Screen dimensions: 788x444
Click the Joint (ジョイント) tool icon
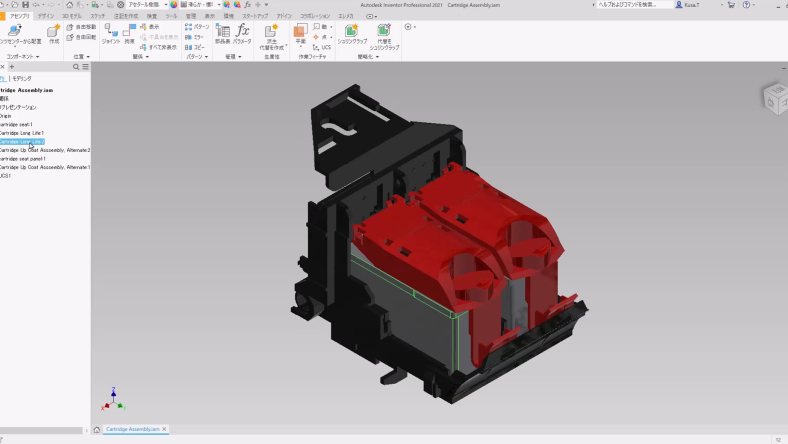tap(110, 32)
